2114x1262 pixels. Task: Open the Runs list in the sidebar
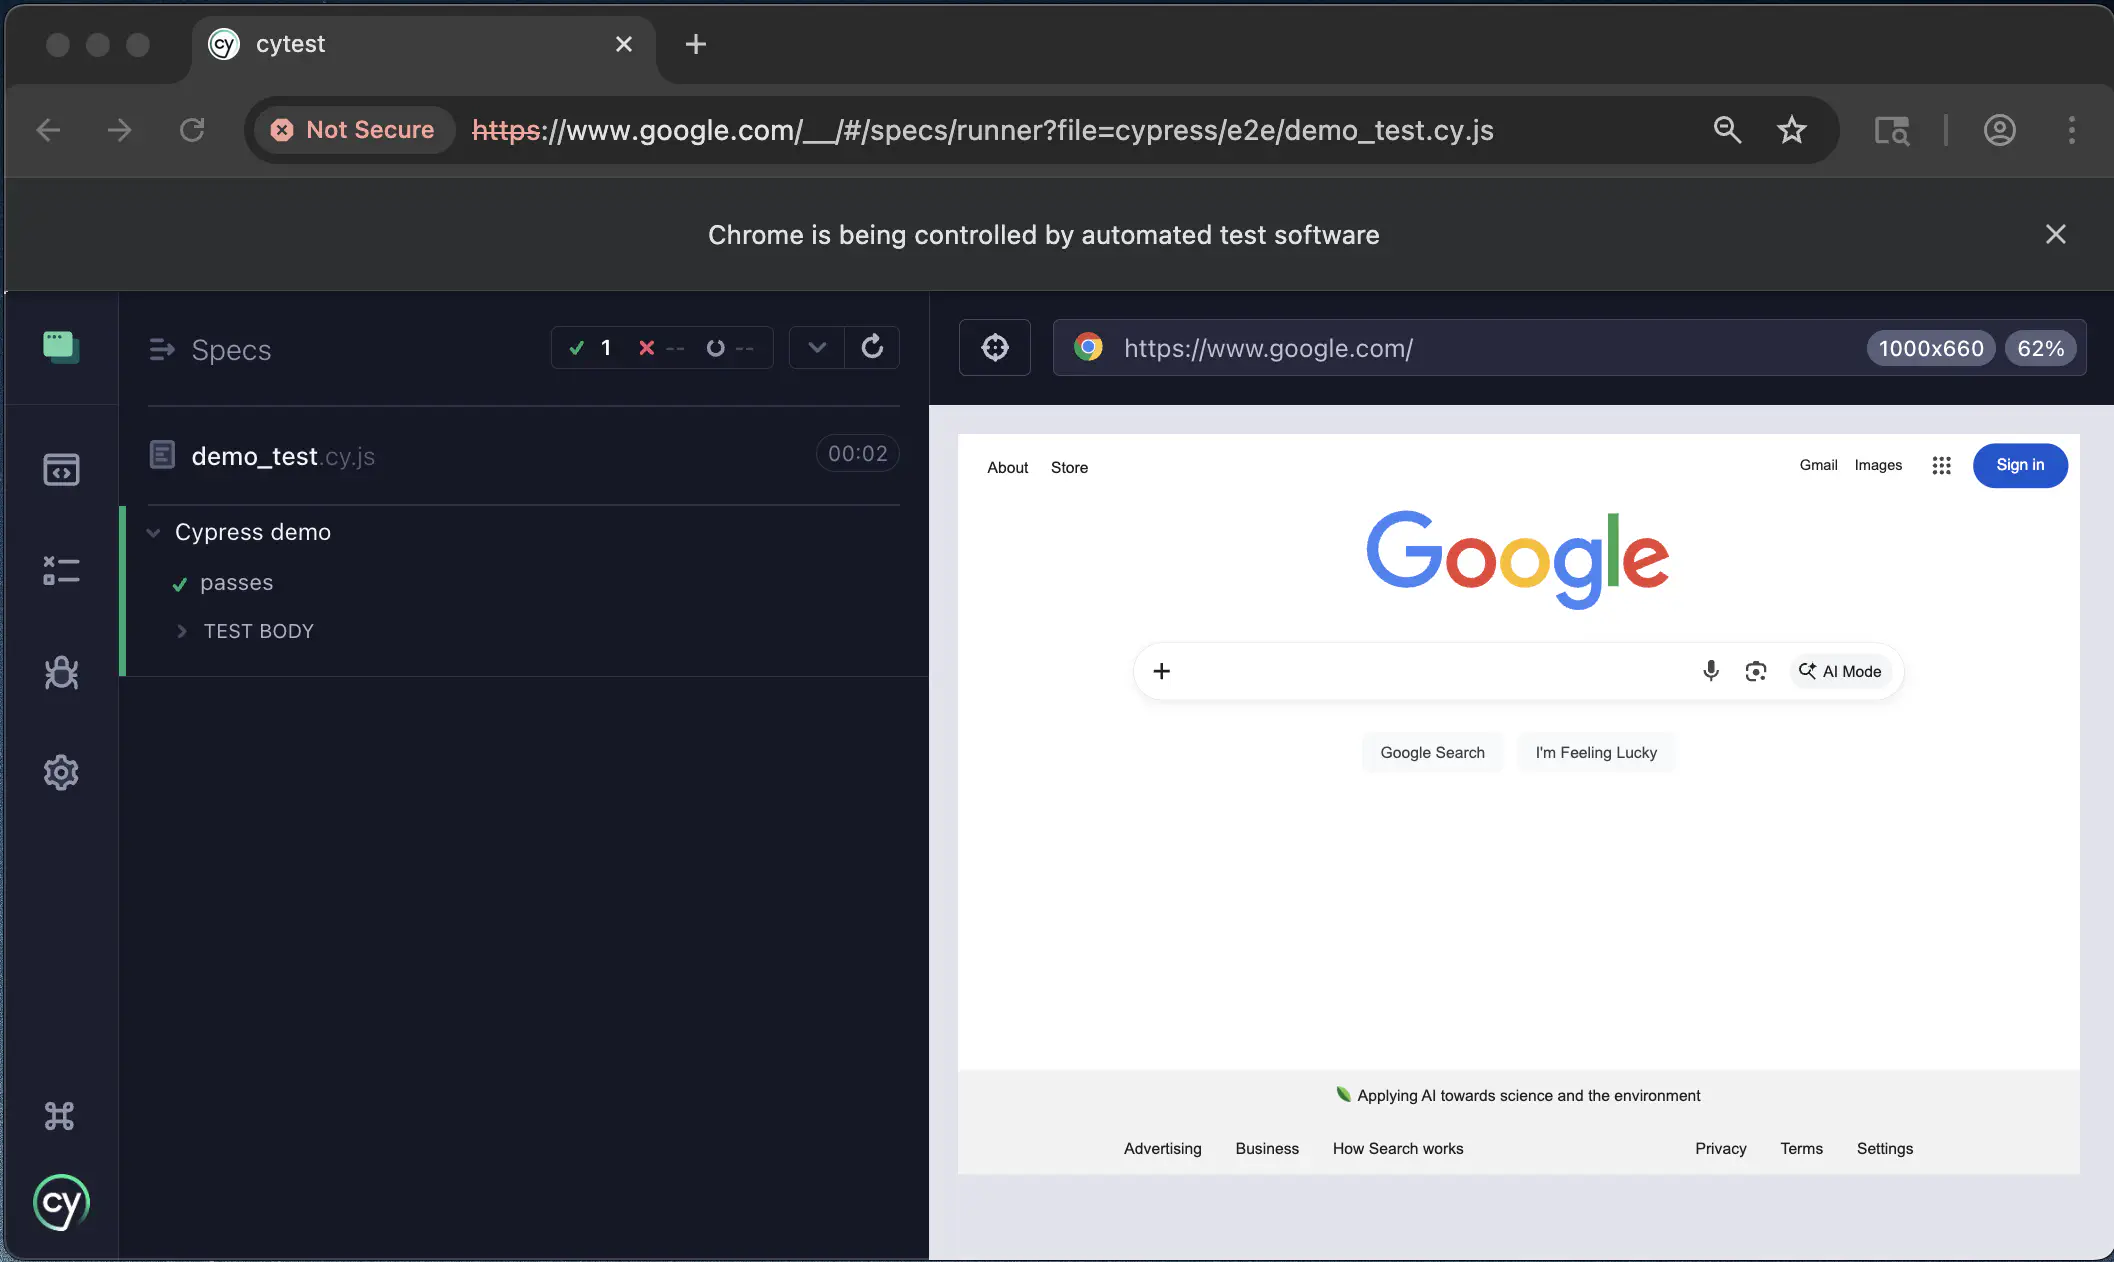(61, 571)
